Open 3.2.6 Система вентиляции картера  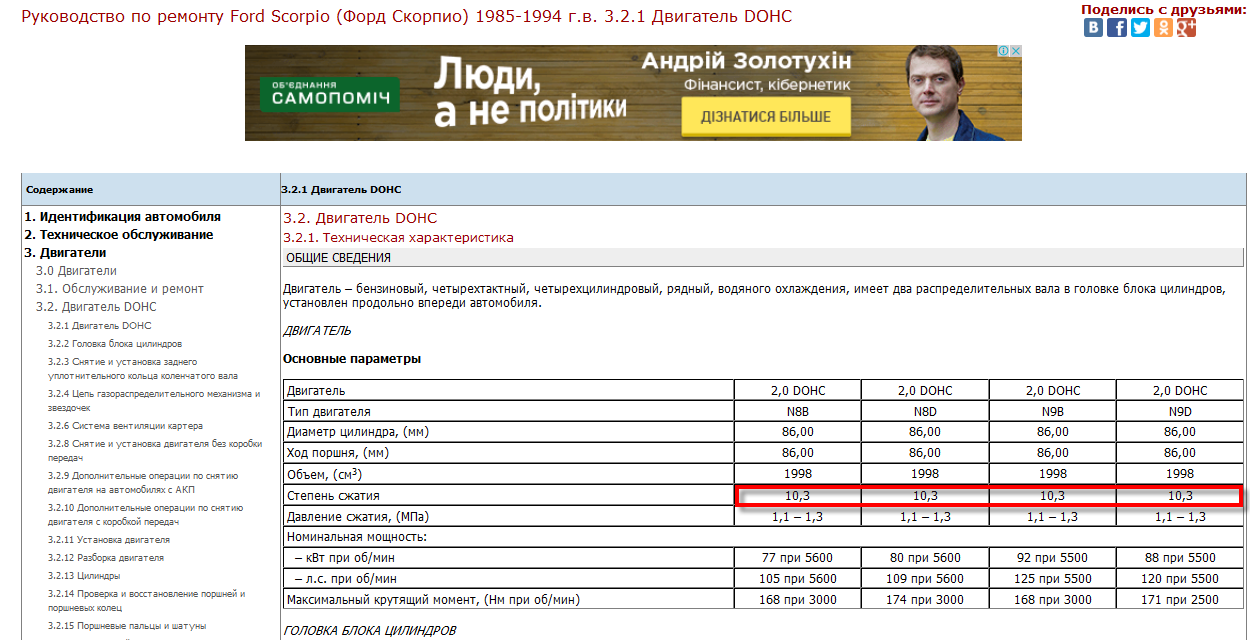[x=125, y=425]
